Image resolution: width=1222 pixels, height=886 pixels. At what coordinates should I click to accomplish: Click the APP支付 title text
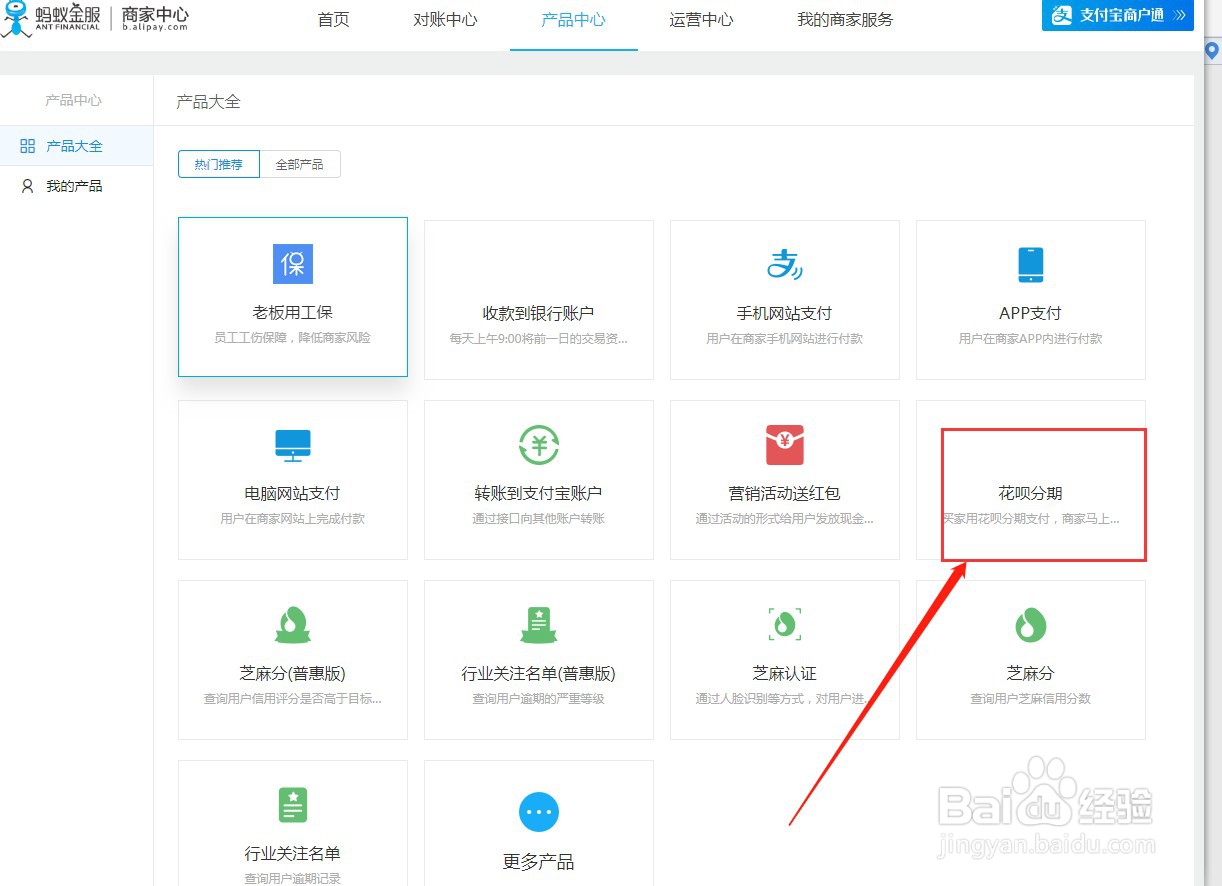point(1031,313)
